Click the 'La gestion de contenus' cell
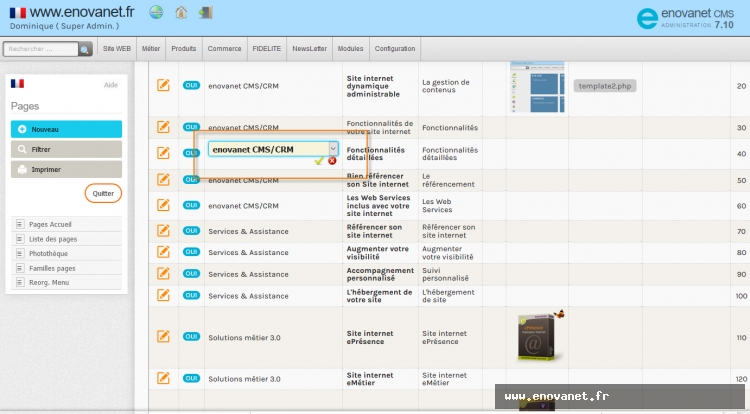Viewport: 750px width, 414px height. (446, 86)
